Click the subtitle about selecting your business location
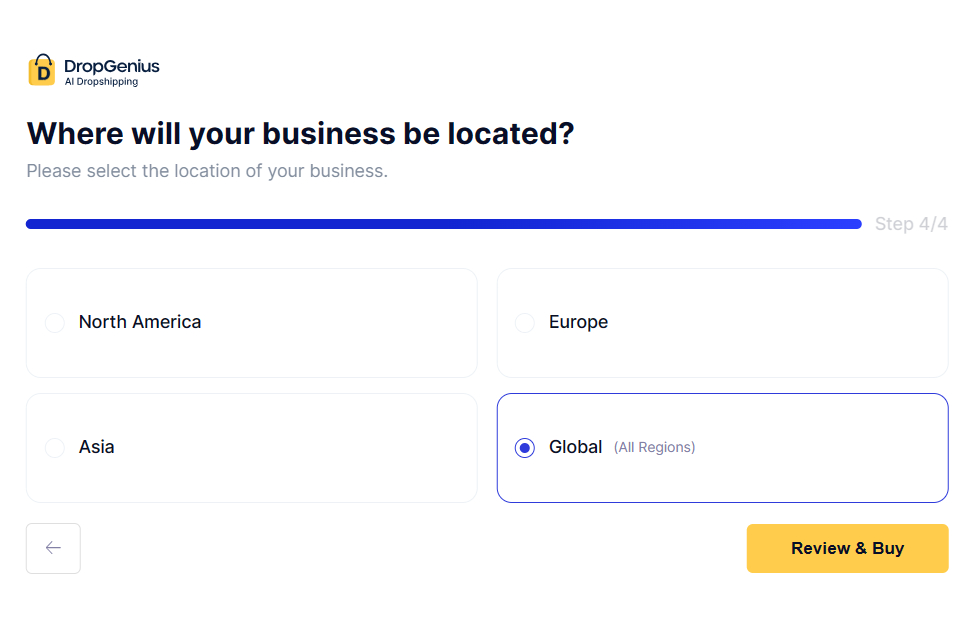 click(x=206, y=171)
